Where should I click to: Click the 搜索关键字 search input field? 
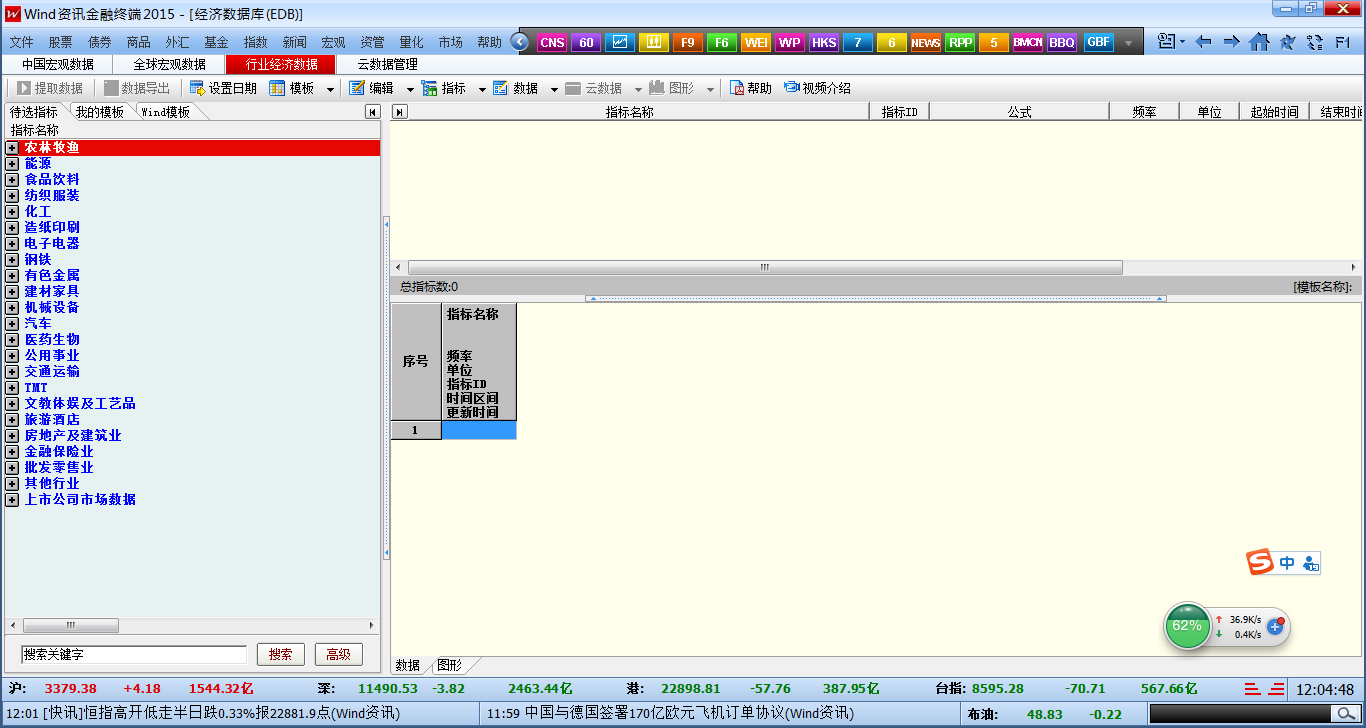(x=134, y=654)
